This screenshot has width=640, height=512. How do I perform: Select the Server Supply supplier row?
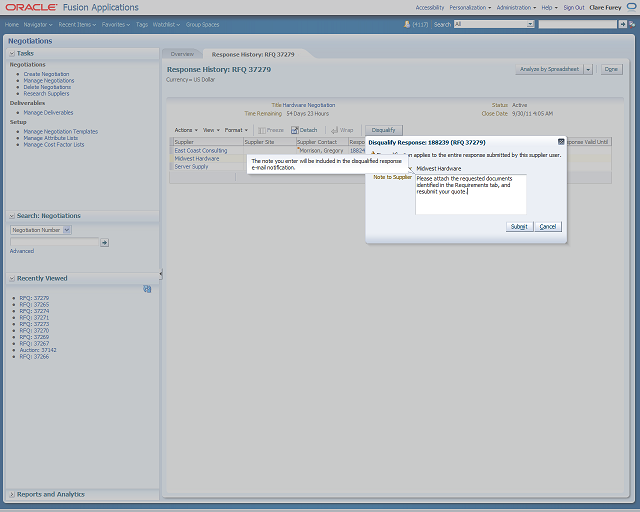point(191,167)
